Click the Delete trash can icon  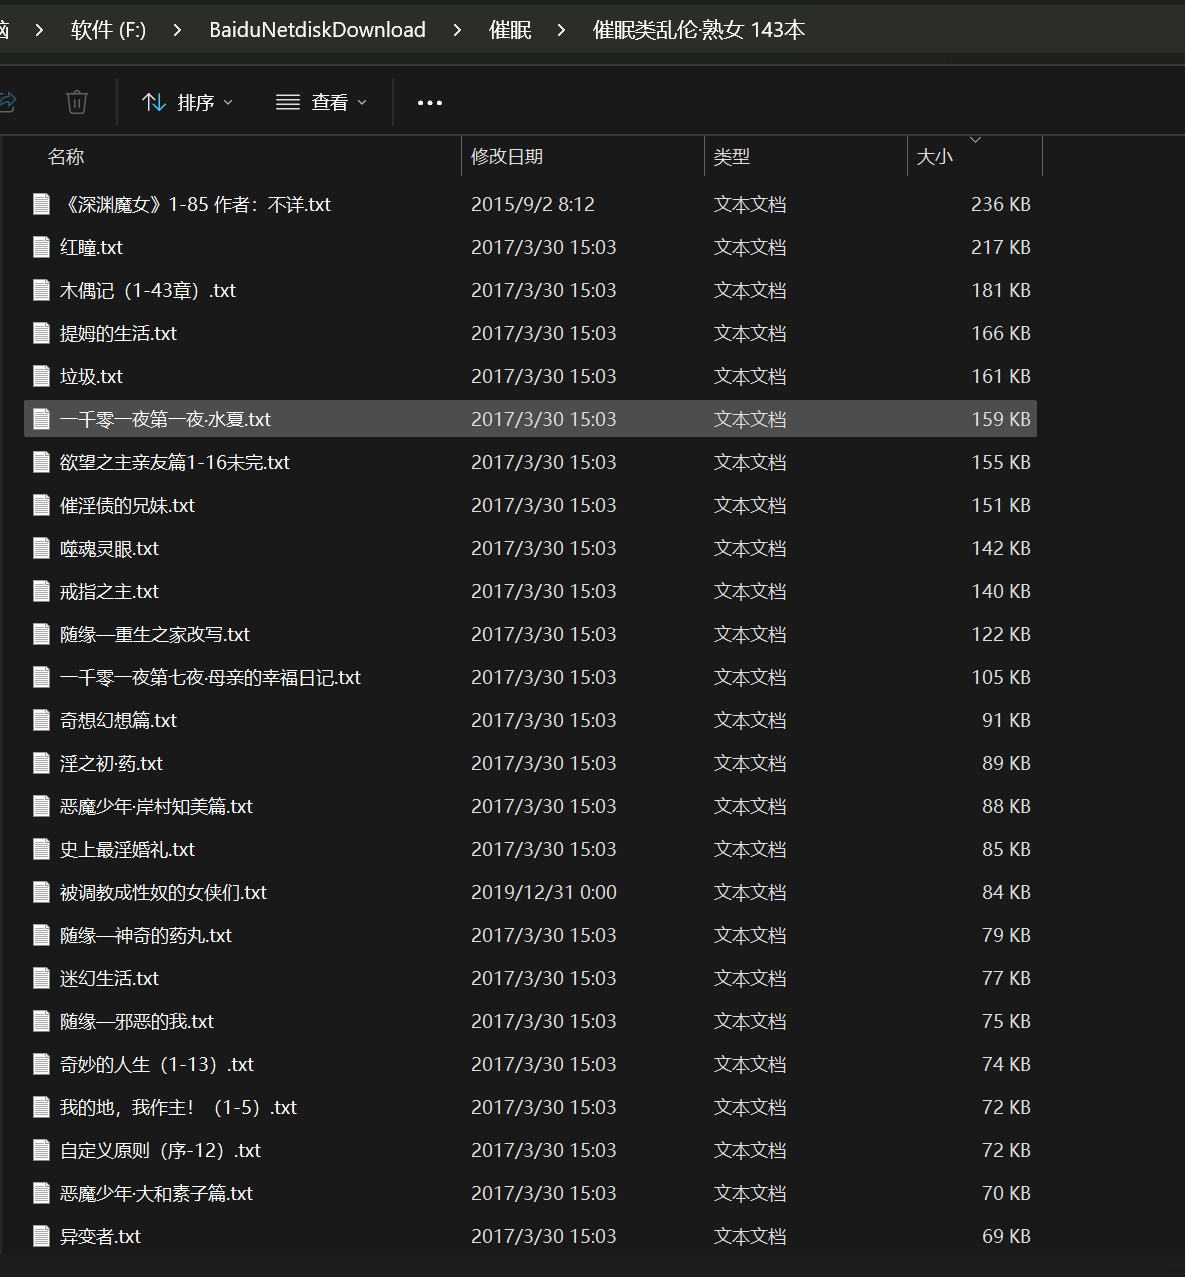click(x=77, y=102)
